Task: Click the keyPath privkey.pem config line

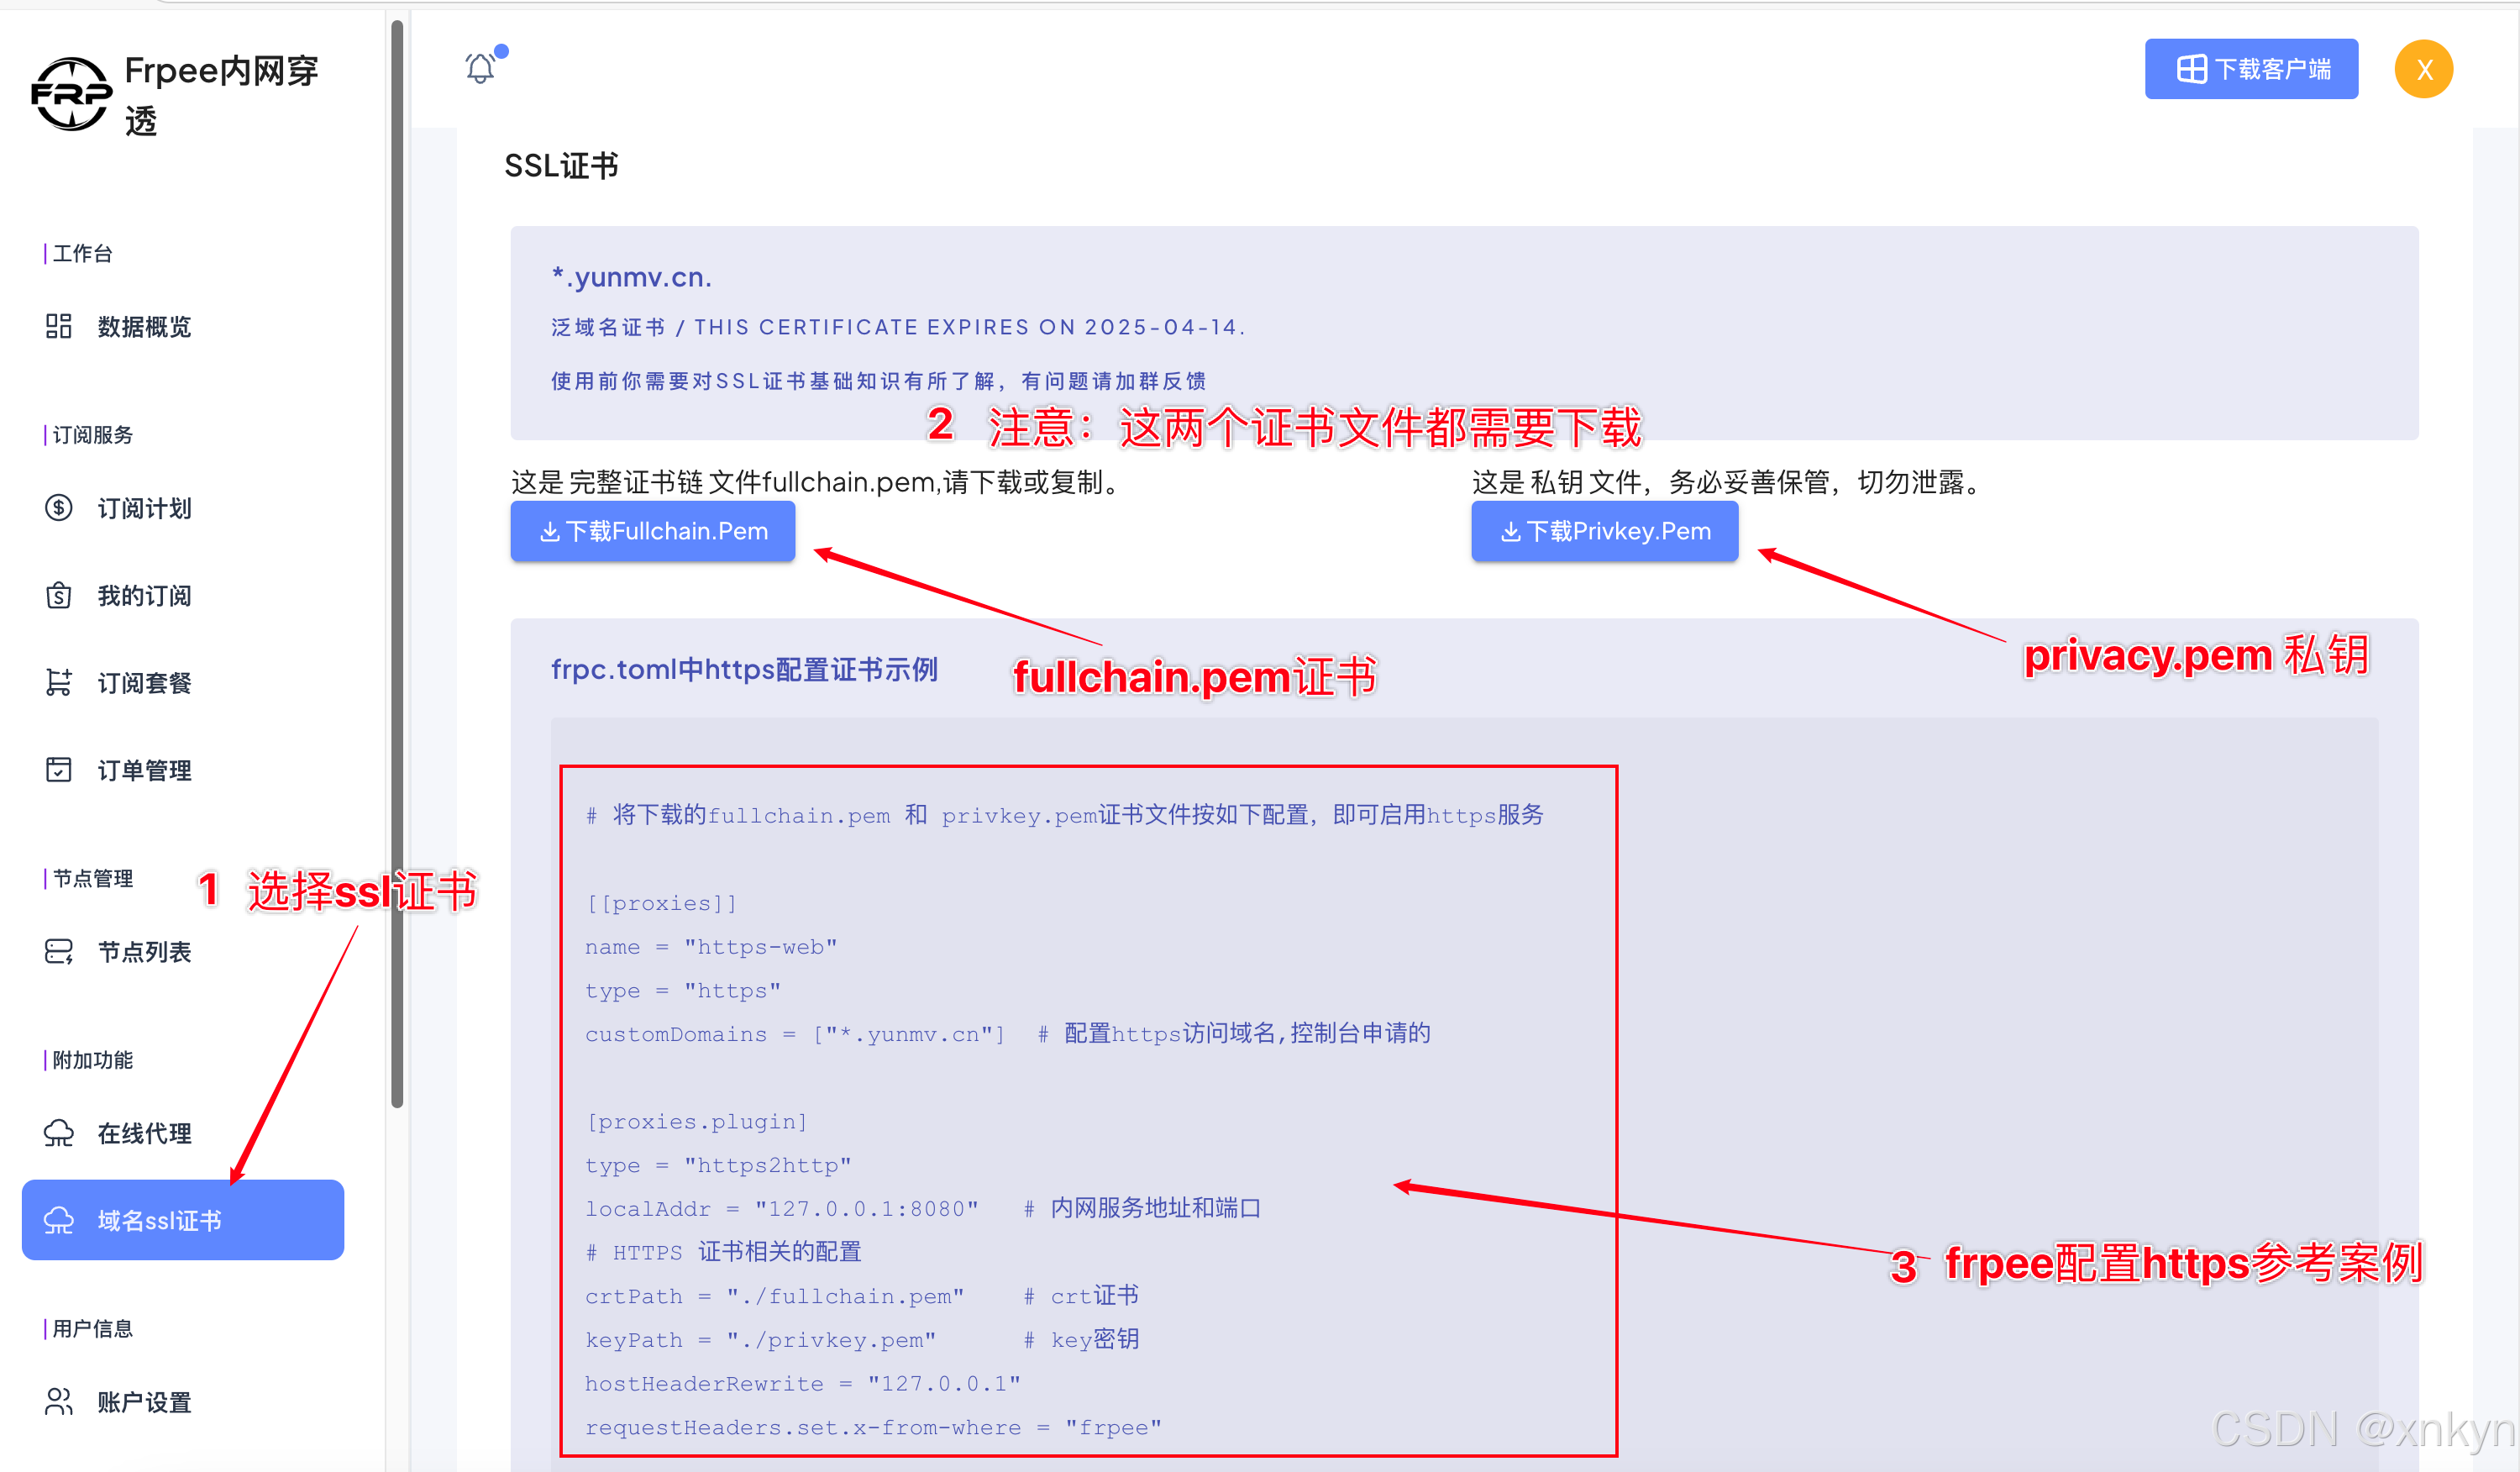Action: click(x=861, y=1340)
